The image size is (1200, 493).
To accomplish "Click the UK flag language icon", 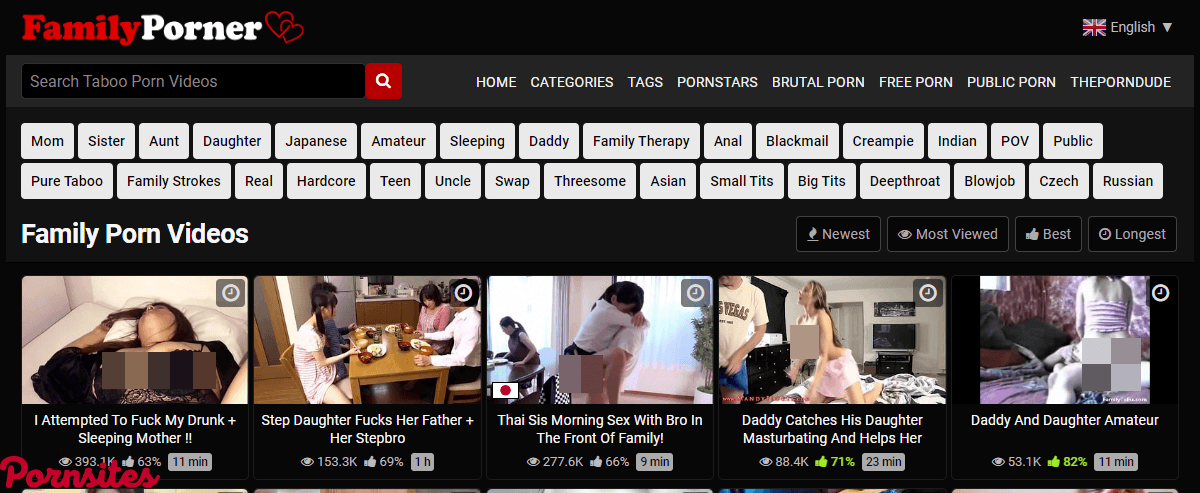I will [x=1093, y=27].
